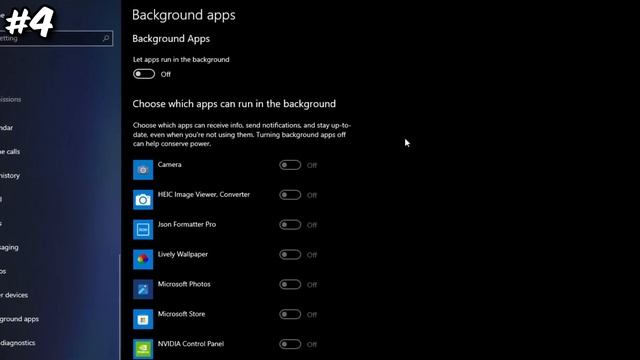
Task: Toggle Let apps run in the background
Action: tap(144, 74)
